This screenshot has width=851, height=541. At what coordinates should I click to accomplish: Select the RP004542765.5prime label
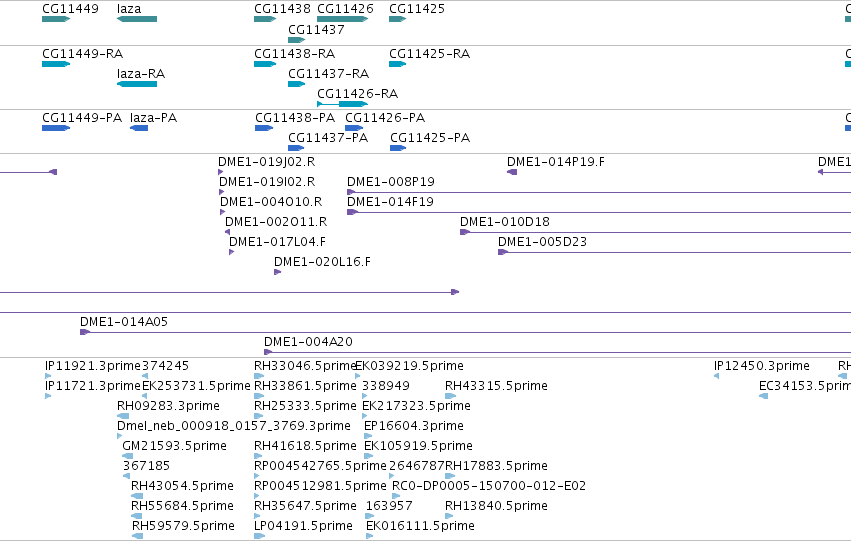(320, 466)
